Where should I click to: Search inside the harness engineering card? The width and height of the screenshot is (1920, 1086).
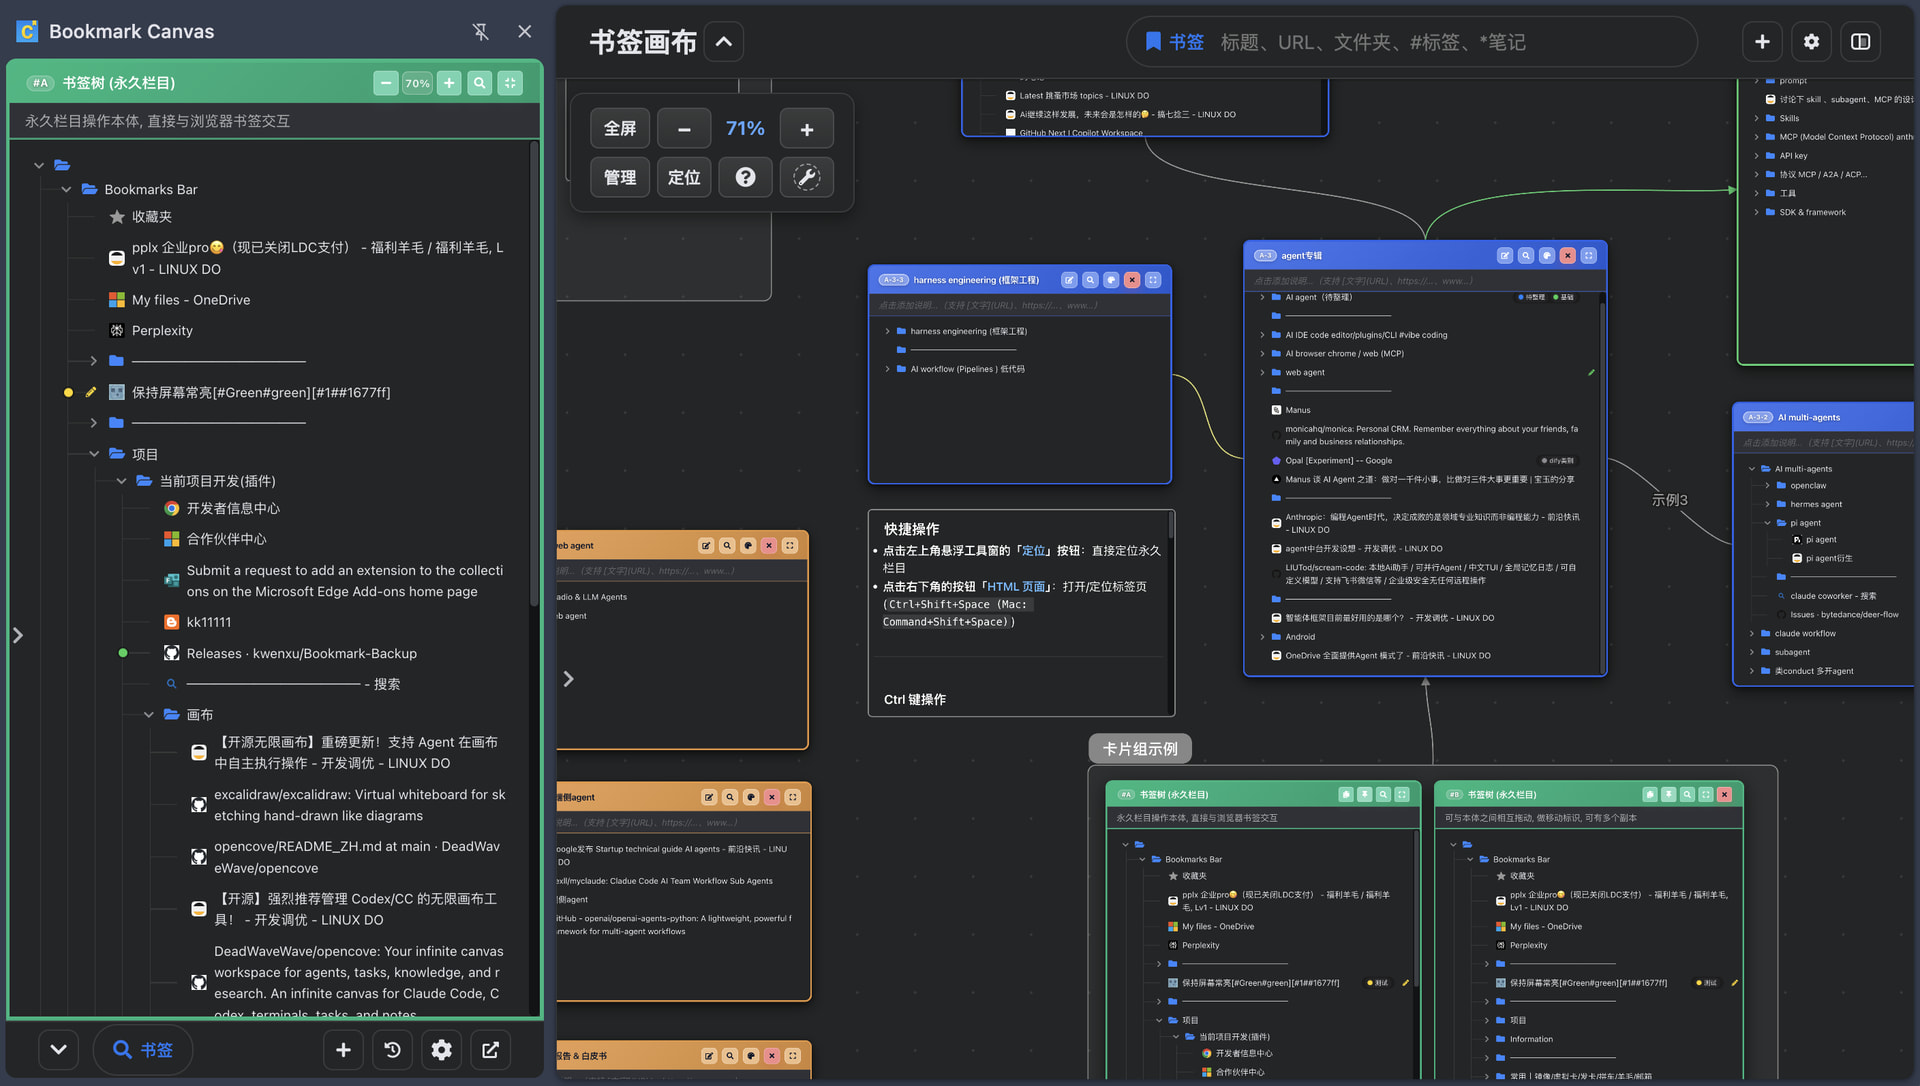1090,280
